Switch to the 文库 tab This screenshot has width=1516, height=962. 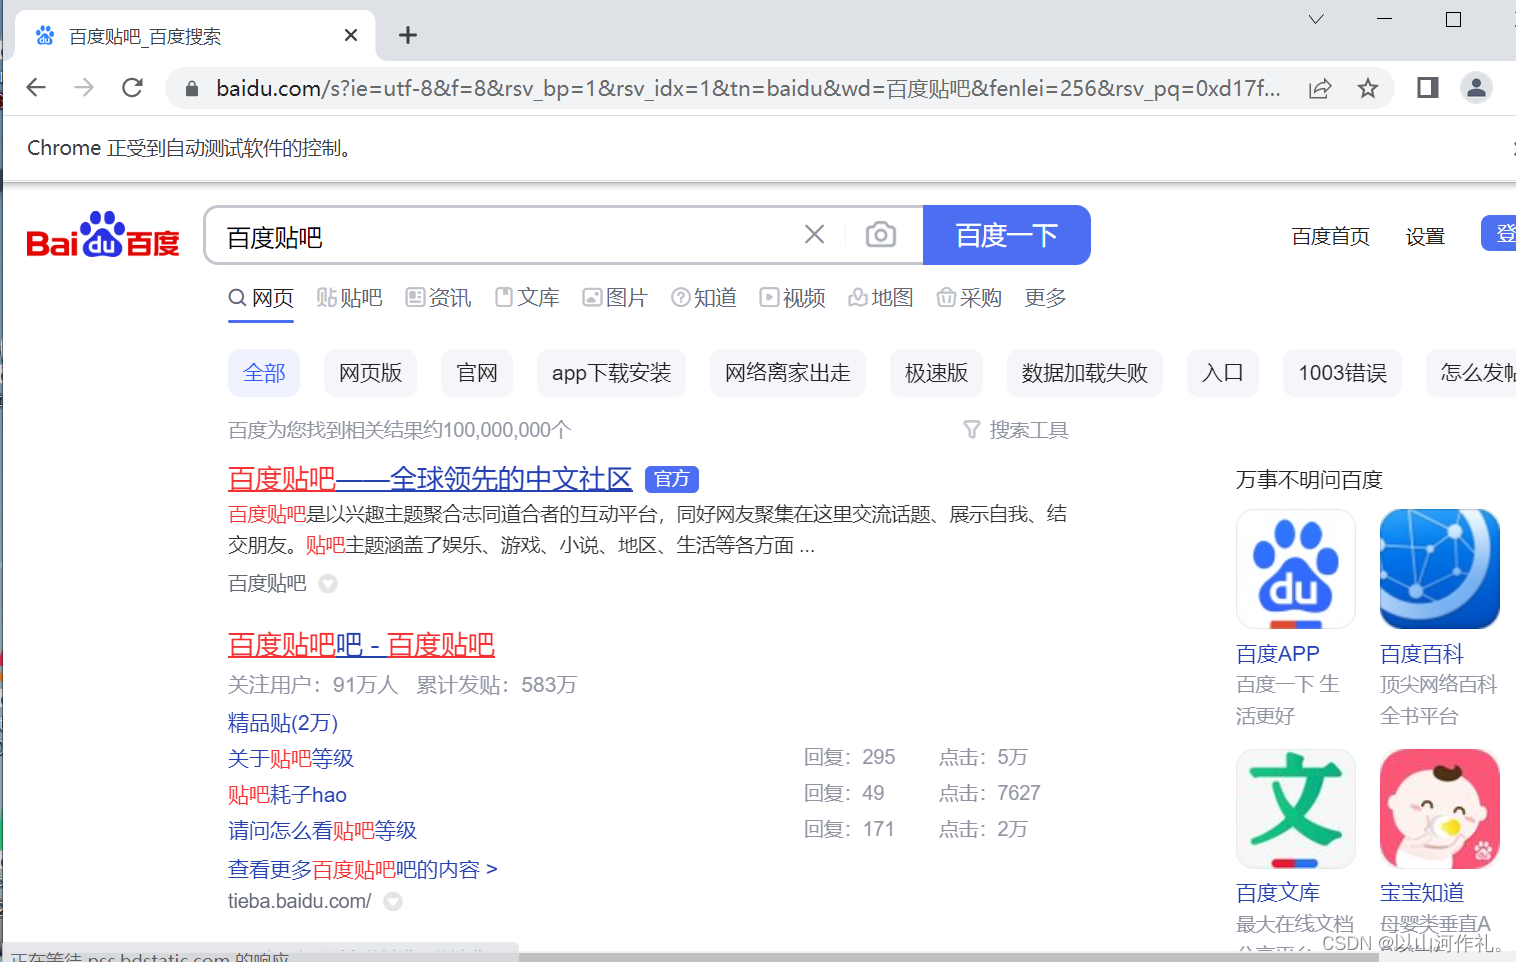click(528, 298)
